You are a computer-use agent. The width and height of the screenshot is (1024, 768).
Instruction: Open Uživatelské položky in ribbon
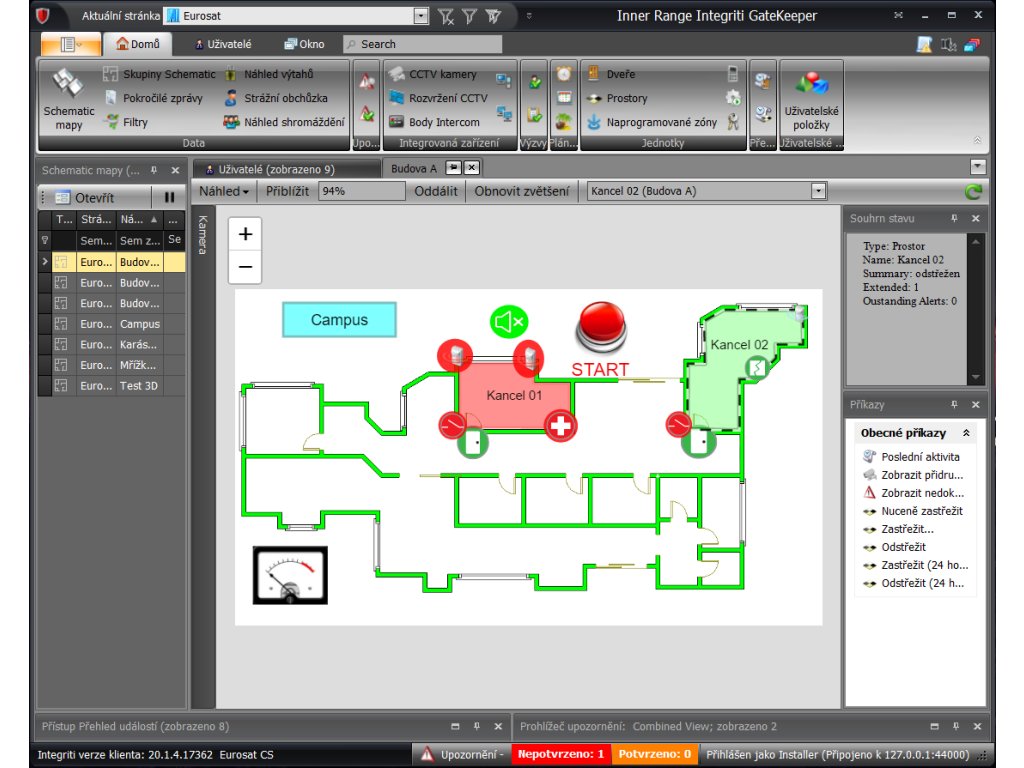(x=811, y=100)
